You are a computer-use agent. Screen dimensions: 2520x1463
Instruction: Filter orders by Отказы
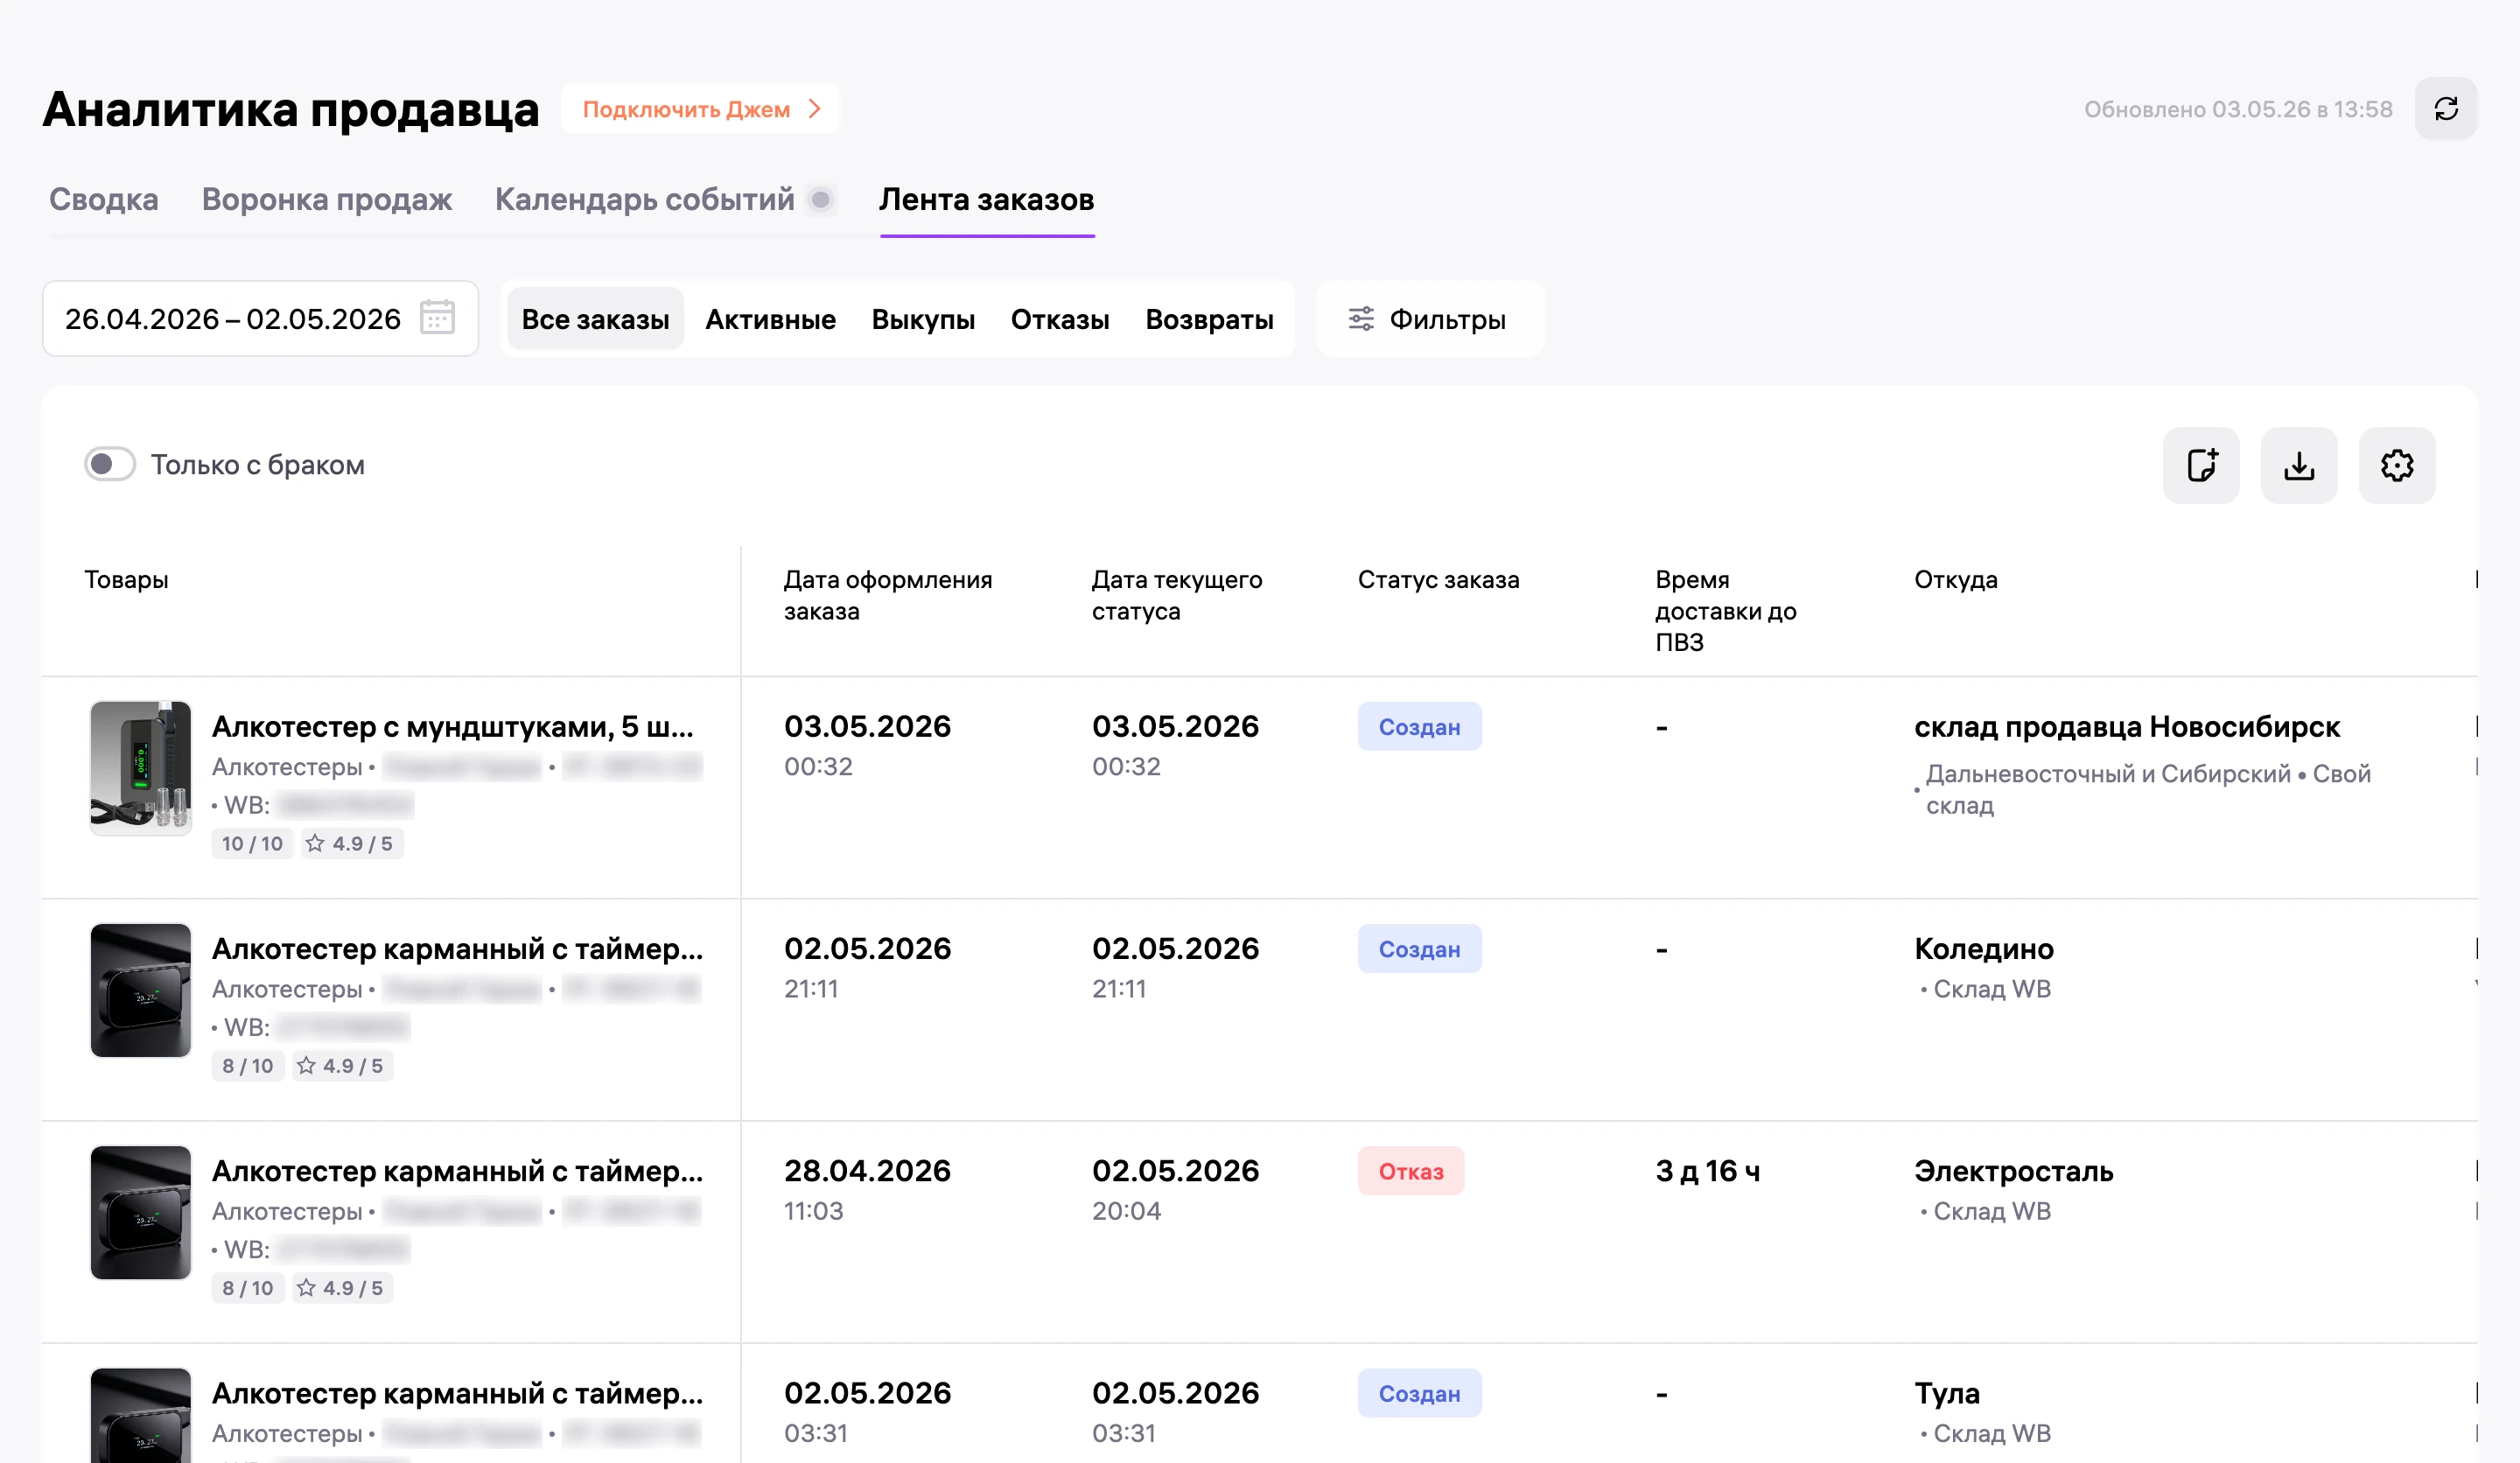point(1060,319)
